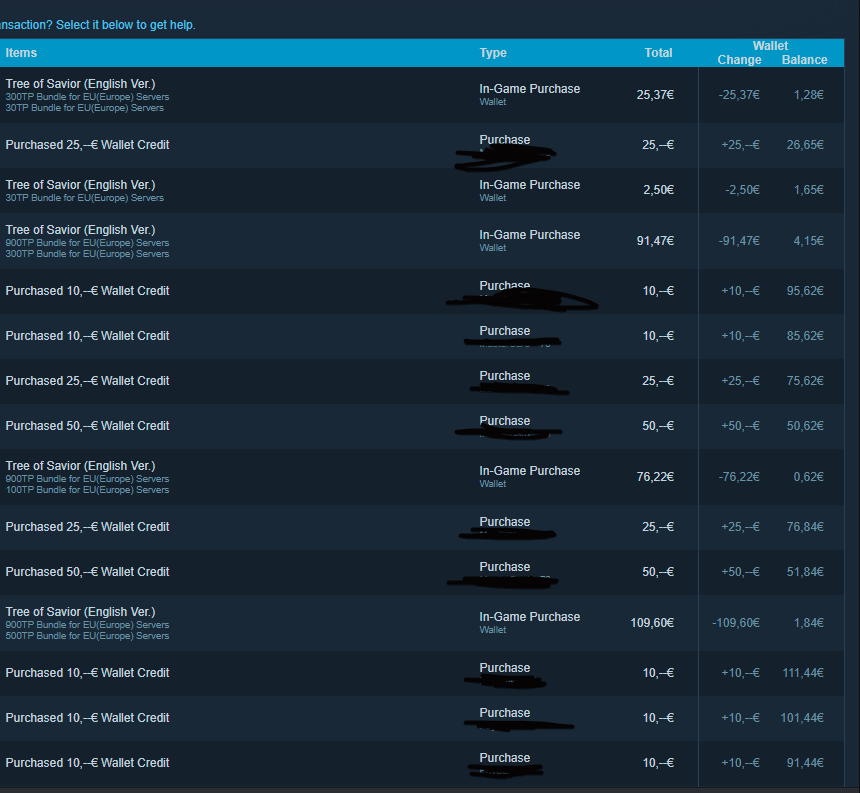Click the 26,65€ wallet balance
Screen dimensions: 860x793
pos(805,145)
